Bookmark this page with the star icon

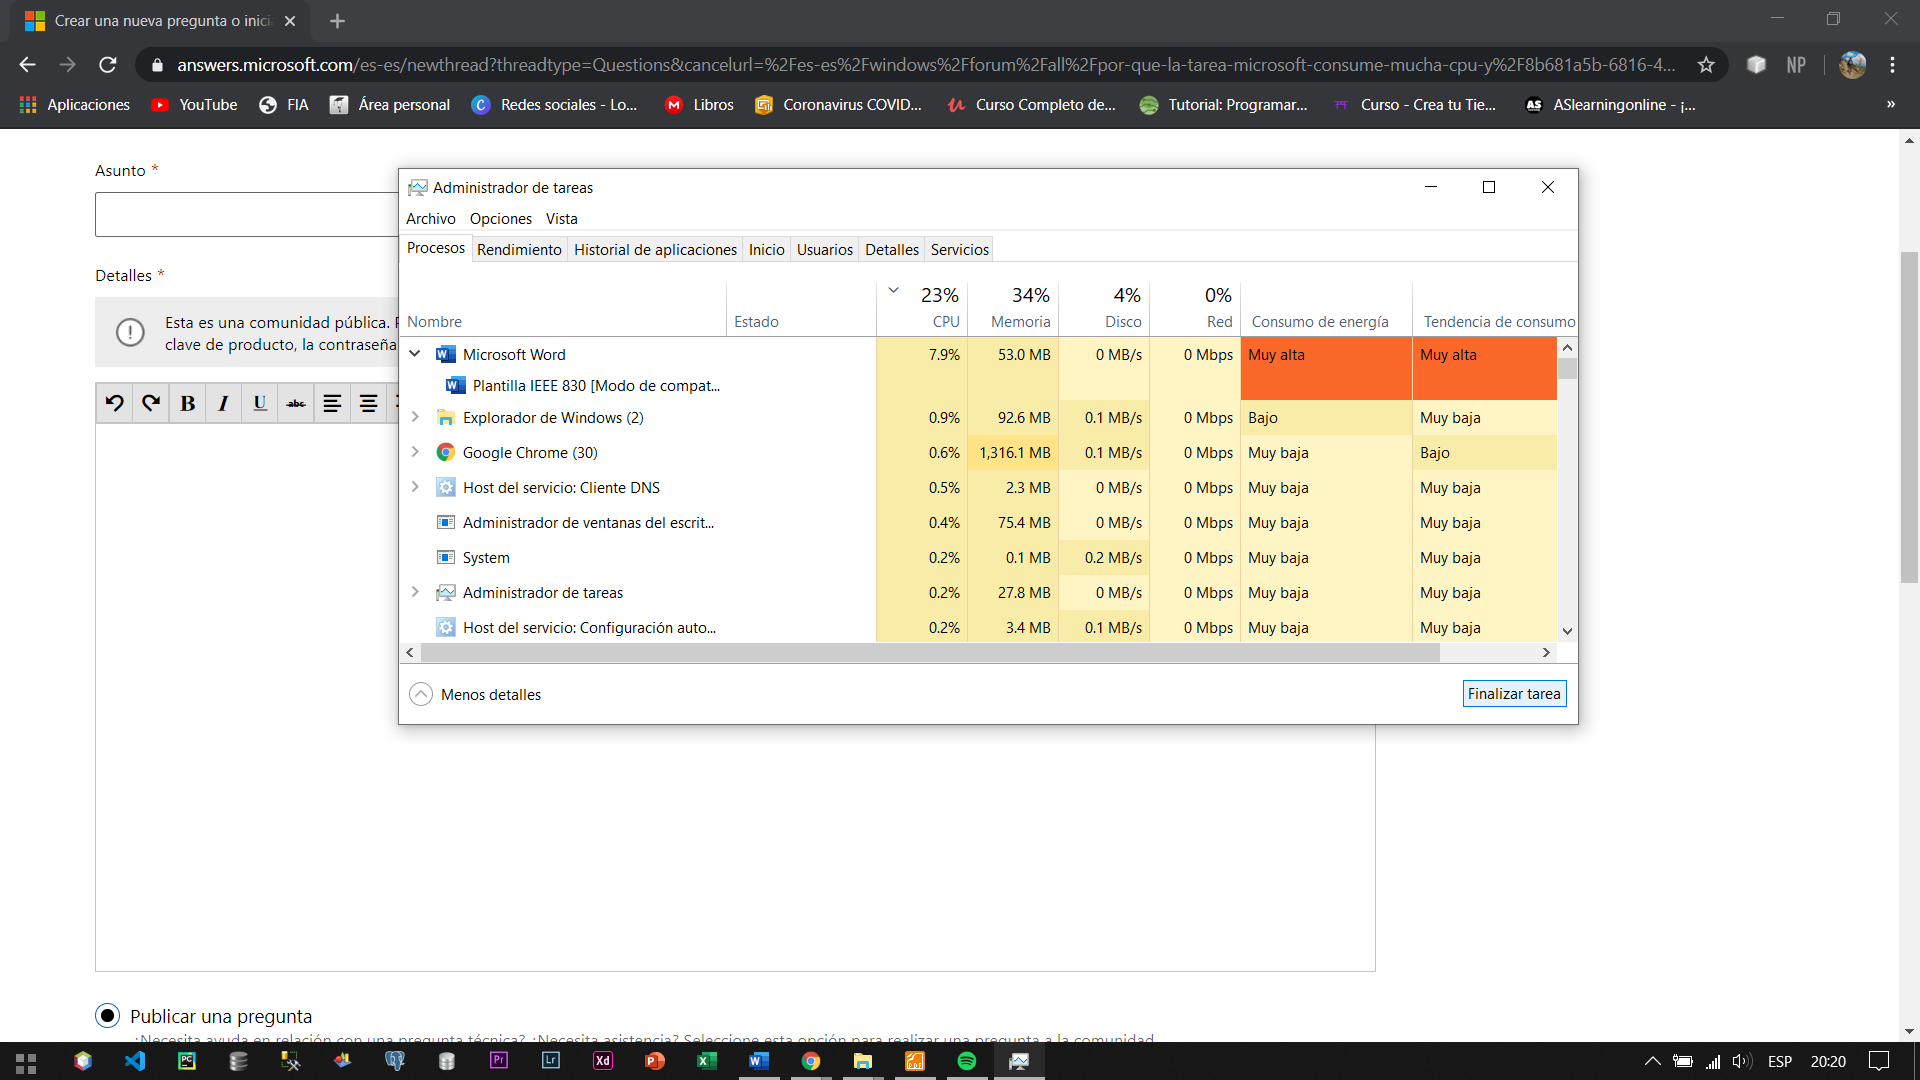coord(1706,65)
